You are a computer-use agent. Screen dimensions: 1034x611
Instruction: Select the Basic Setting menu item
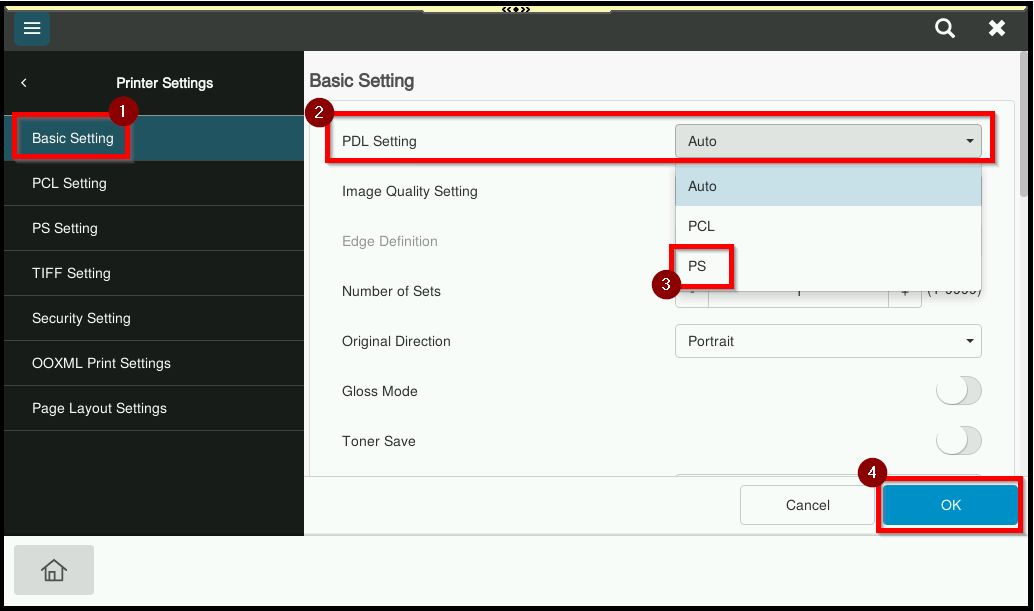click(73, 138)
